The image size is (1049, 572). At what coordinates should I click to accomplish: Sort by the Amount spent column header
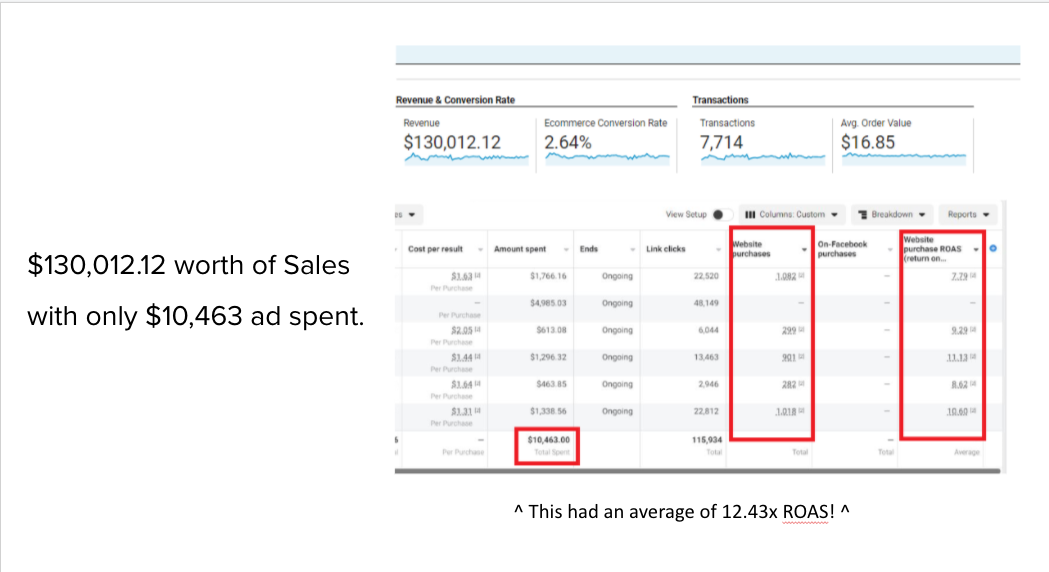click(x=521, y=249)
